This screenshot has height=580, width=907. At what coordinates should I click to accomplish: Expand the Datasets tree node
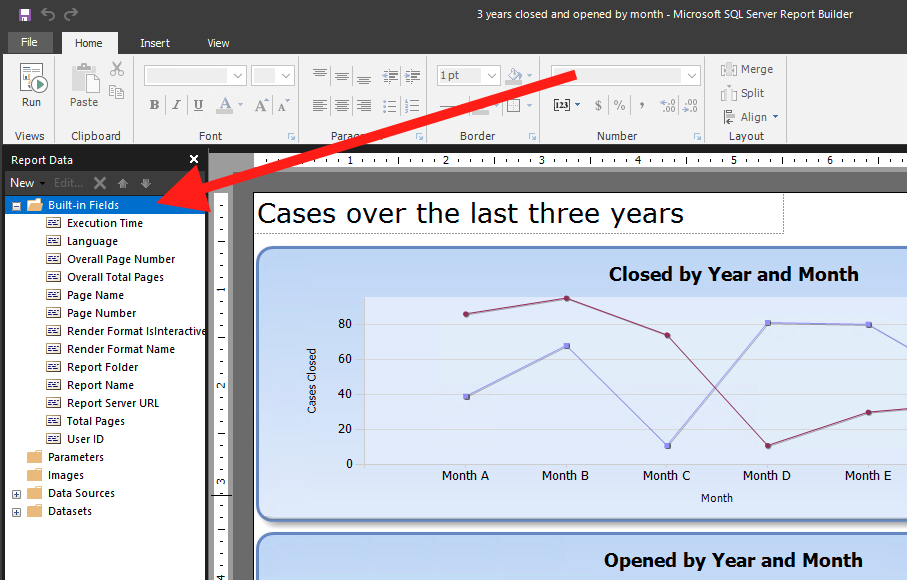coord(16,512)
